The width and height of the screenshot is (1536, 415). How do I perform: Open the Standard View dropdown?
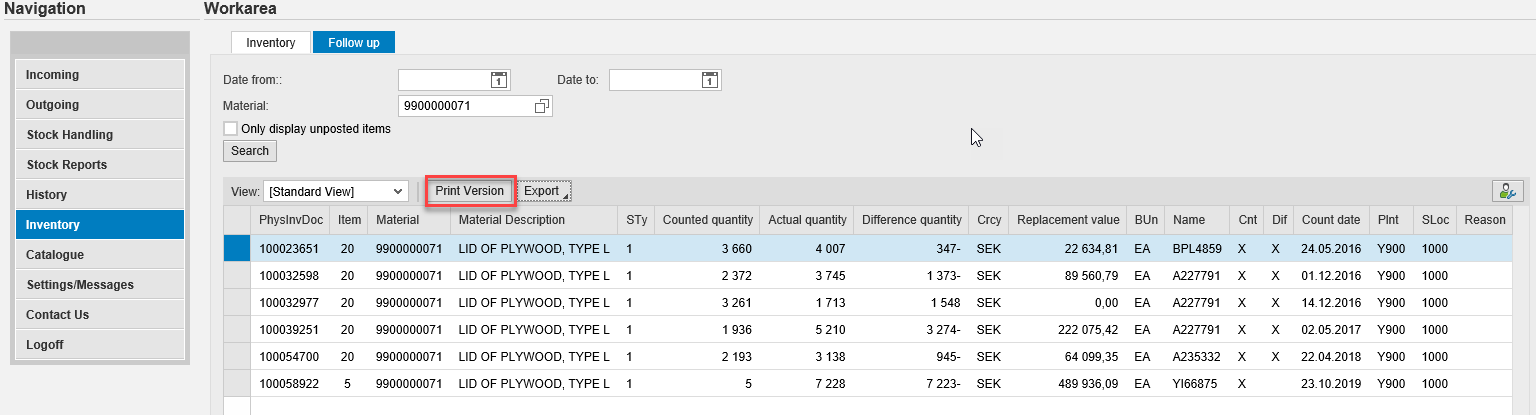[x=336, y=191]
